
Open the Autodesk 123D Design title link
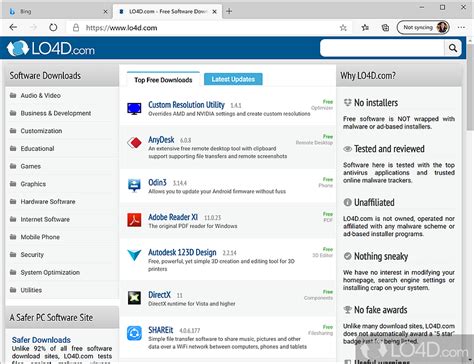pos(182,252)
